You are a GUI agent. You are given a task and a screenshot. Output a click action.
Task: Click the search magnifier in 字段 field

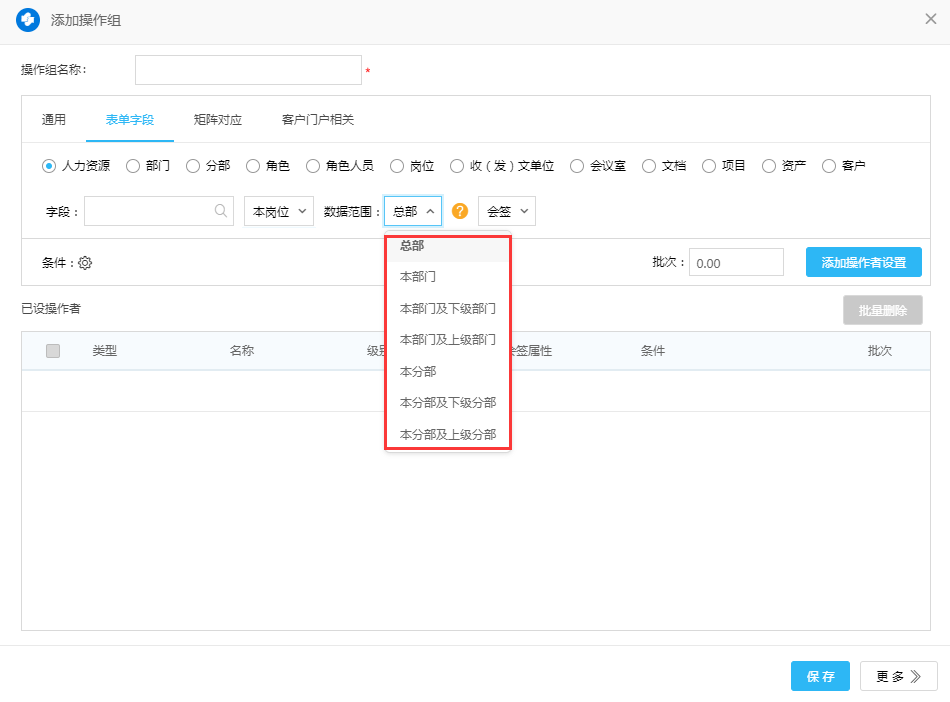[x=220, y=211]
